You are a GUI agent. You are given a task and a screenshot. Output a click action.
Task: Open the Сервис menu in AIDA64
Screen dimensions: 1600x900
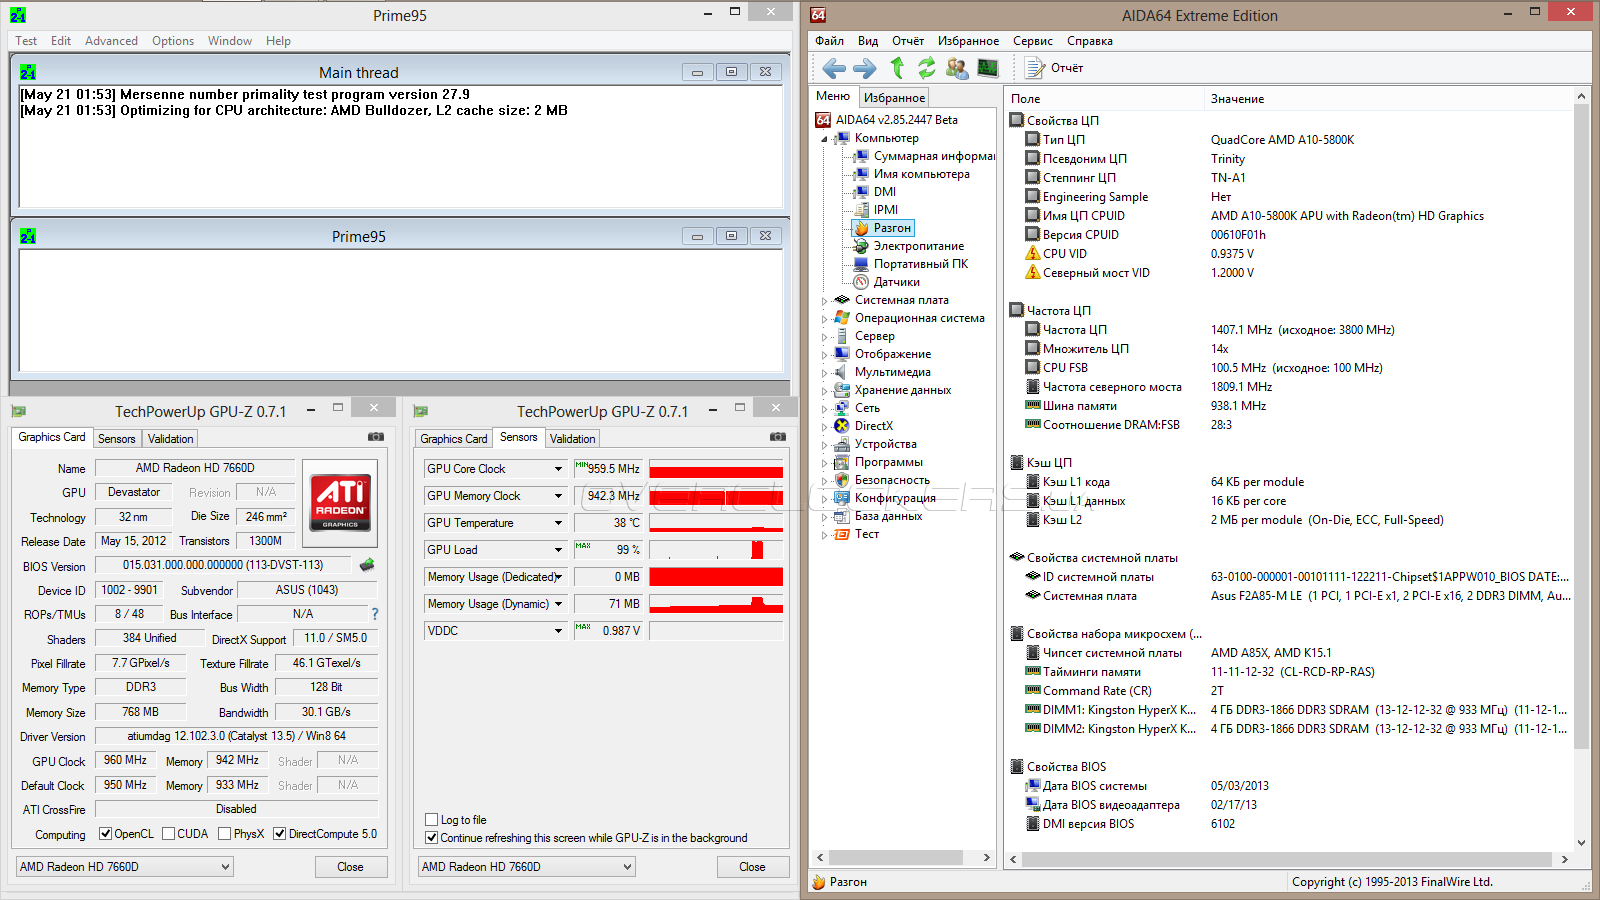[x=1033, y=41]
